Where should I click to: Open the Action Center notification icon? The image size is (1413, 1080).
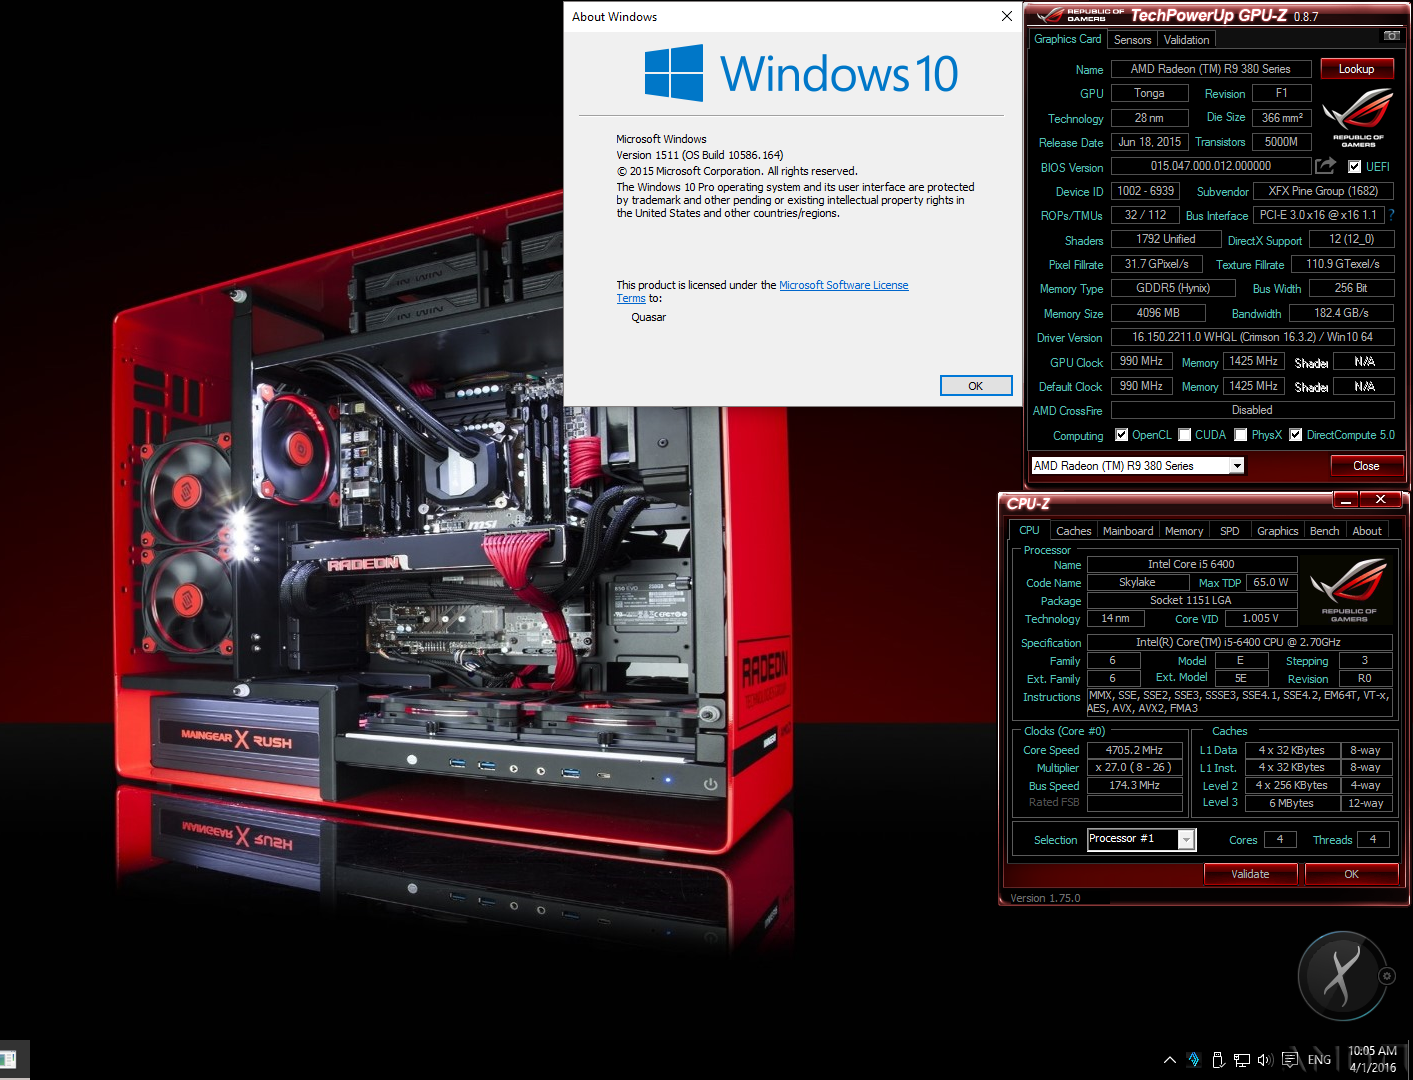click(x=1290, y=1059)
